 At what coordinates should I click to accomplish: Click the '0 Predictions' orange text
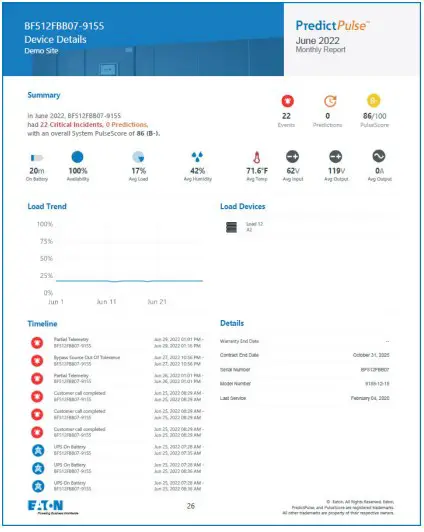pyautogui.click(x=126, y=125)
